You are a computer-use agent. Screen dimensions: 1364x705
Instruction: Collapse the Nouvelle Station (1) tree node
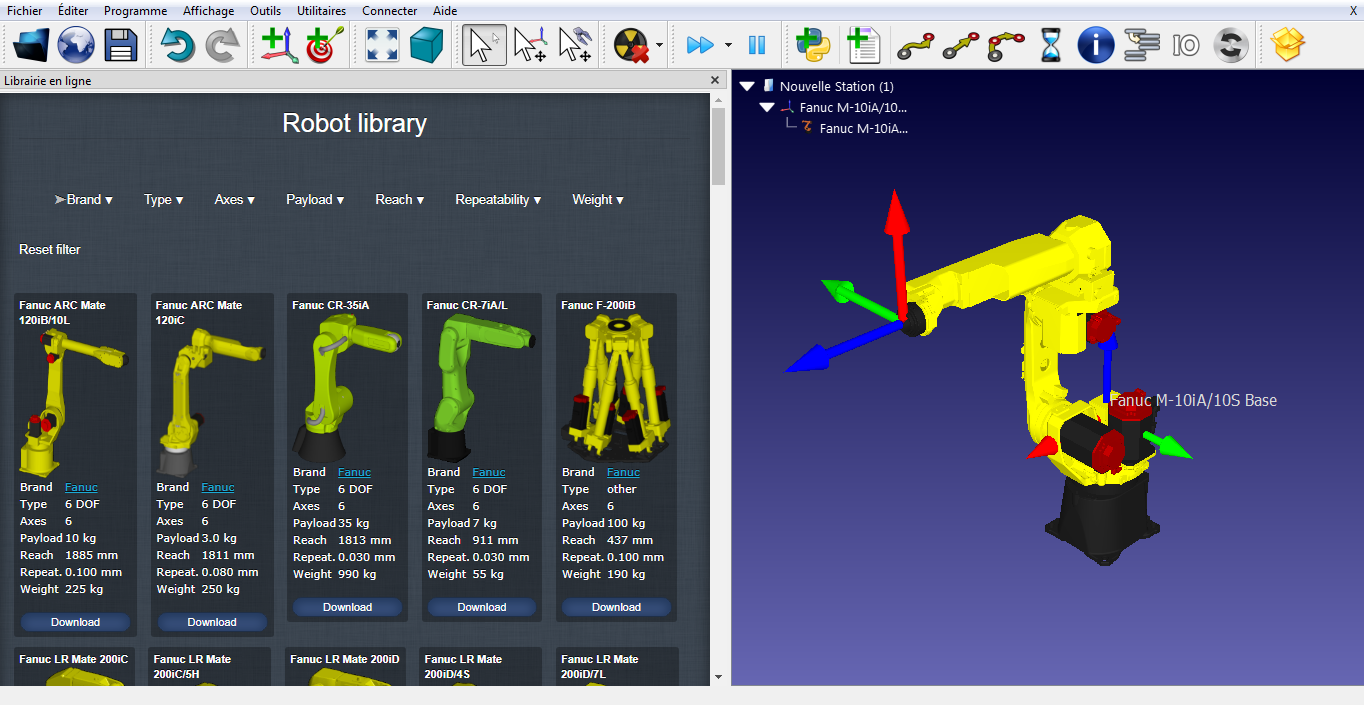point(747,87)
